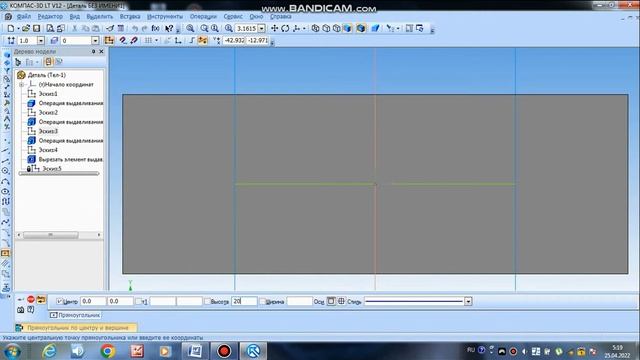Open the Операции menu

pos(203,17)
